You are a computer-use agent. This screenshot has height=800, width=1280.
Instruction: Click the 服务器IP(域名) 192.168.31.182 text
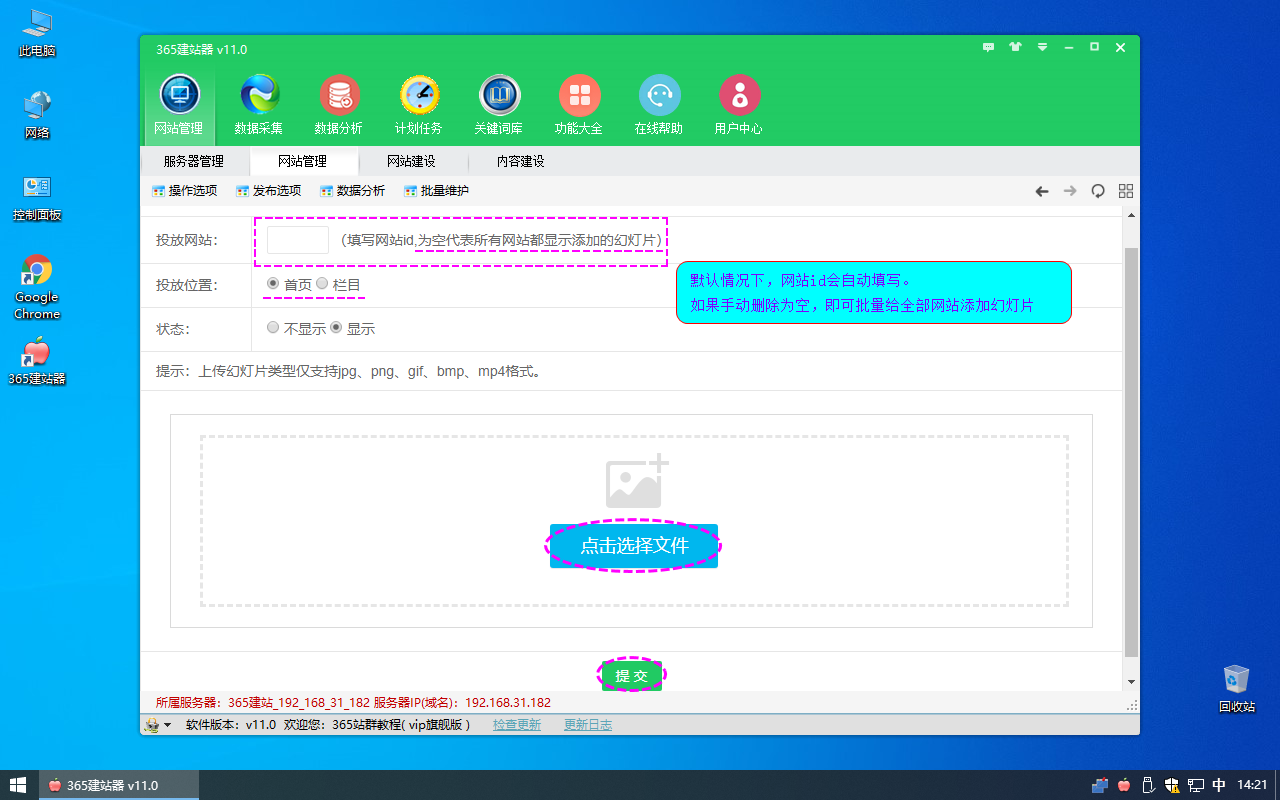(462, 703)
